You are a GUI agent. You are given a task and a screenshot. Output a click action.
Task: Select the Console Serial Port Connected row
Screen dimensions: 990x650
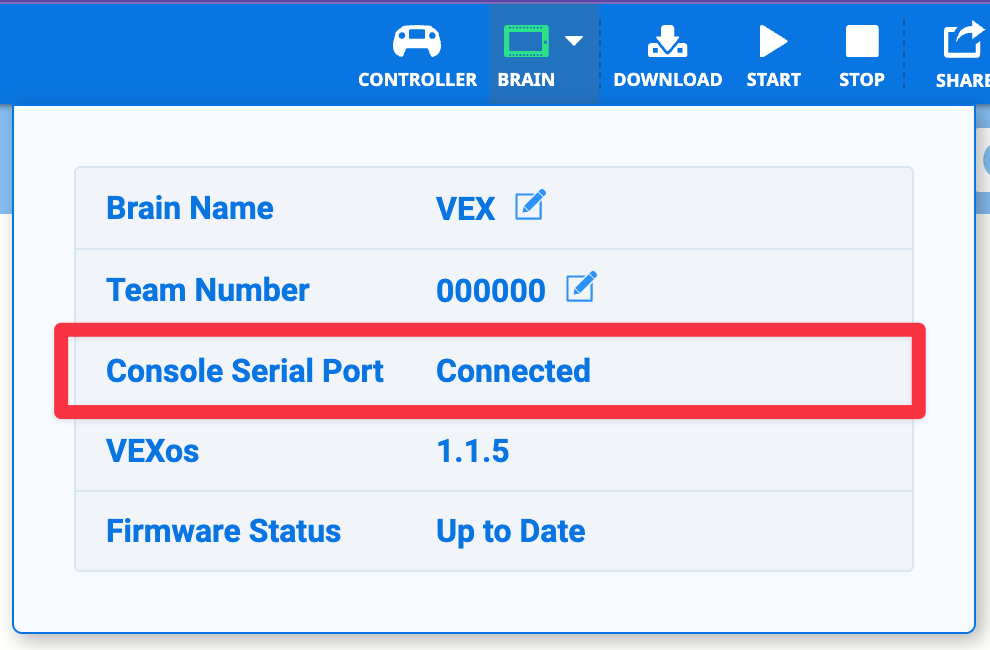[492, 370]
